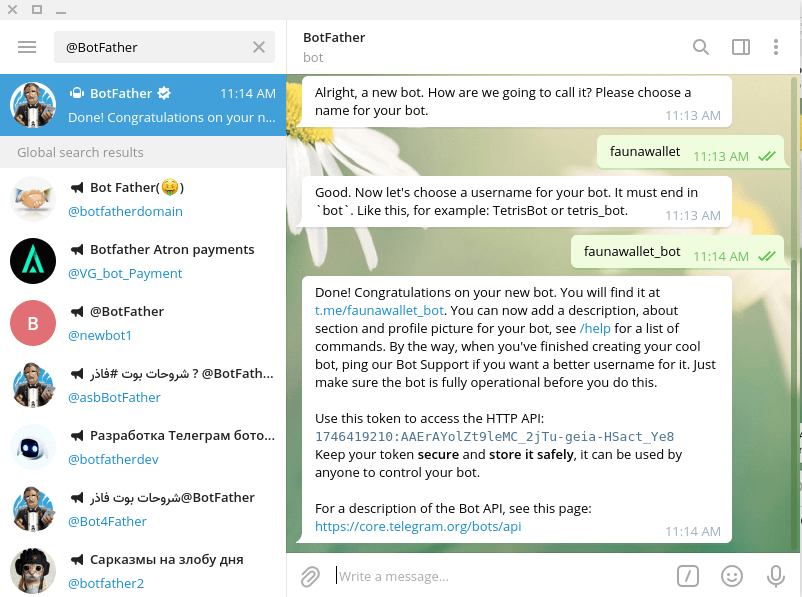Clear the @BotFather search text

pos(259,47)
